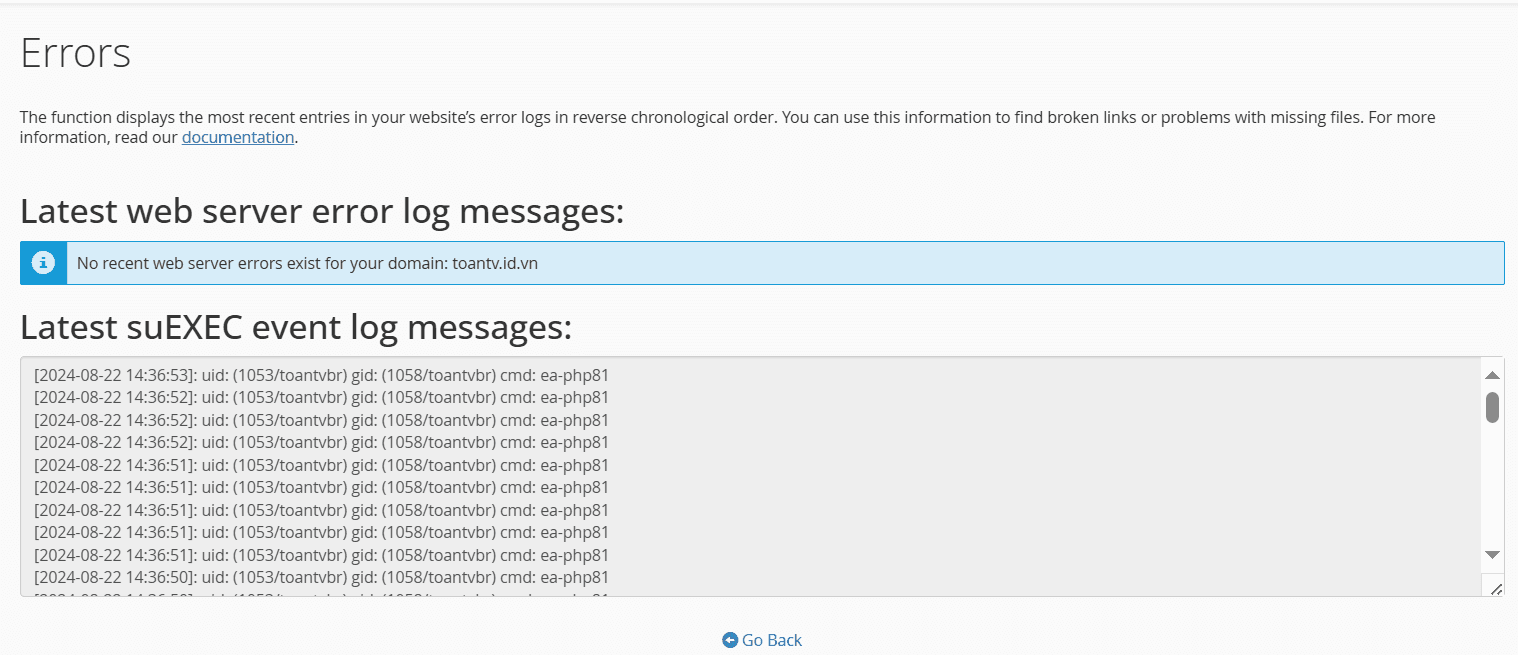This screenshot has height=655, width=1518.
Task: Click the info icon in blue alert
Action: [x=43, y=263]
